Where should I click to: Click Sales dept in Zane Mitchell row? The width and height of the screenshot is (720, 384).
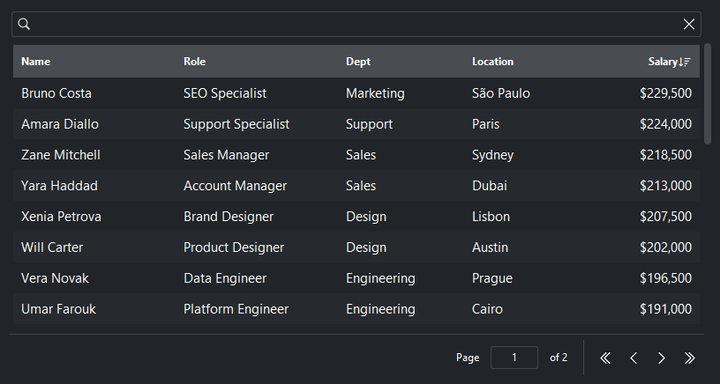pos(361,155)
